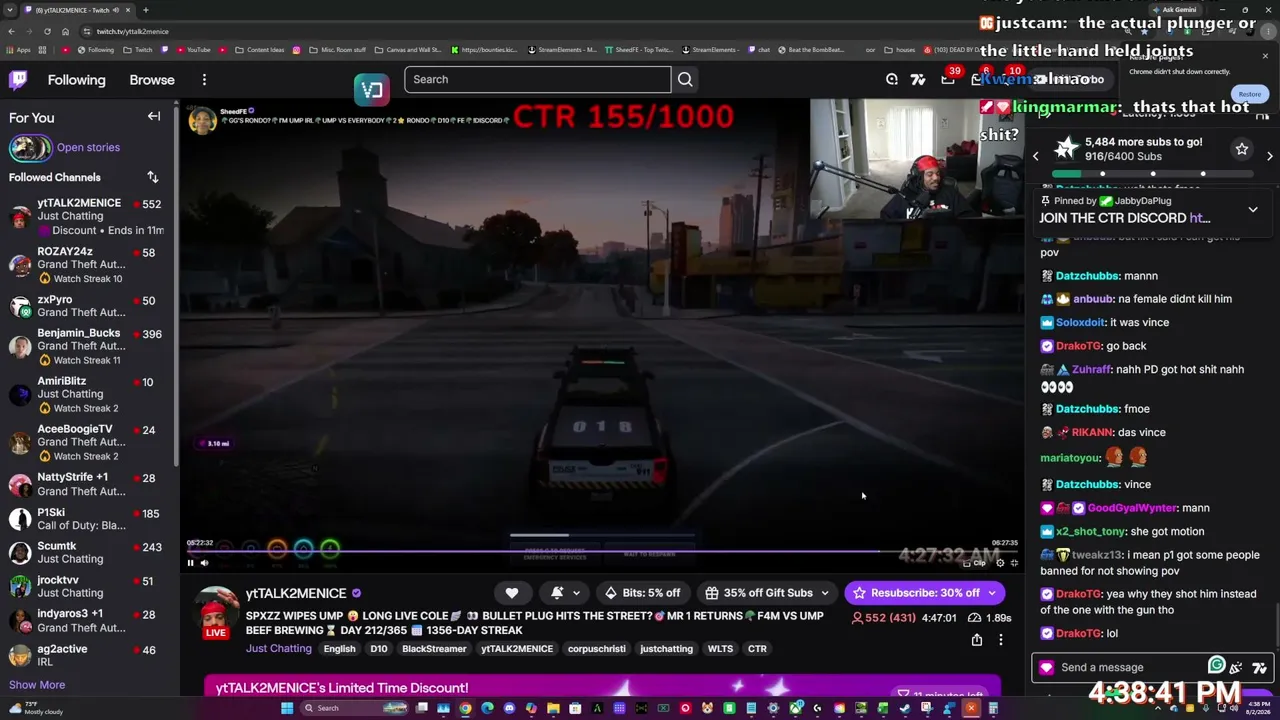Open stream more options below viewer count
This screenshot has width=1280, height=720.
pyautogui.click(x=1000, y=640)
